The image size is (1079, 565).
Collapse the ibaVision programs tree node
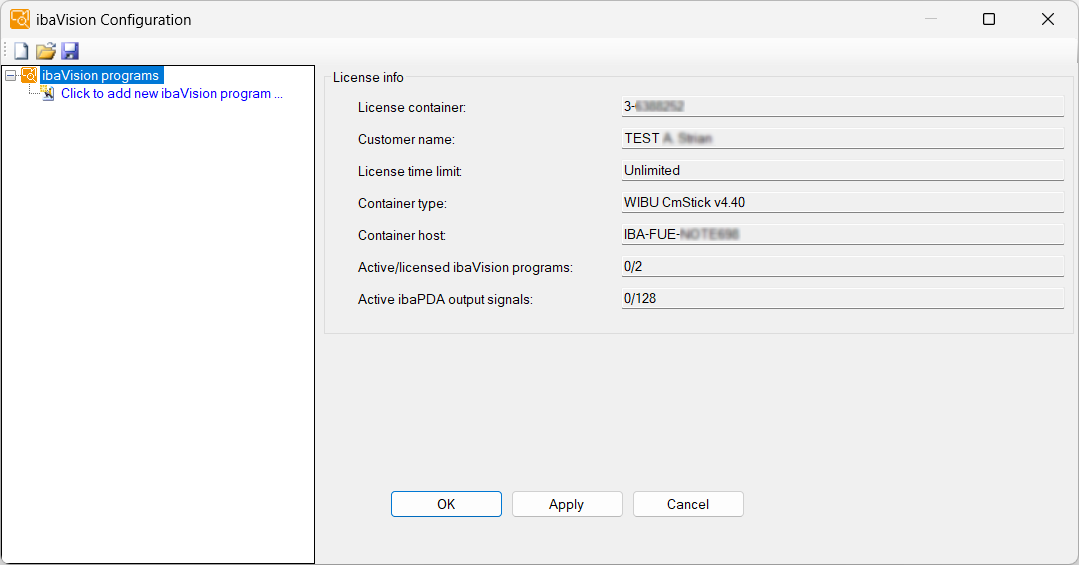10,76
